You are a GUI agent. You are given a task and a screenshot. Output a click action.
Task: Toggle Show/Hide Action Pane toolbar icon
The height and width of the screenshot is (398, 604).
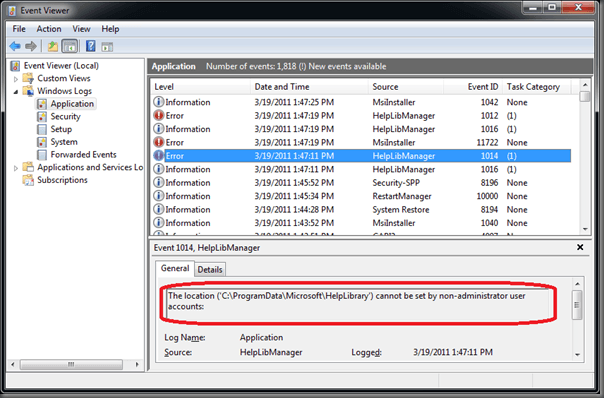pos(107,47)
